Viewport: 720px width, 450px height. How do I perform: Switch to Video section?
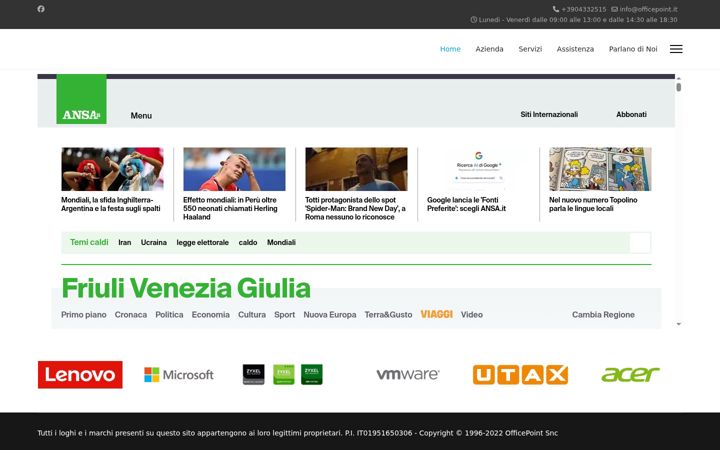pos(472,315)
